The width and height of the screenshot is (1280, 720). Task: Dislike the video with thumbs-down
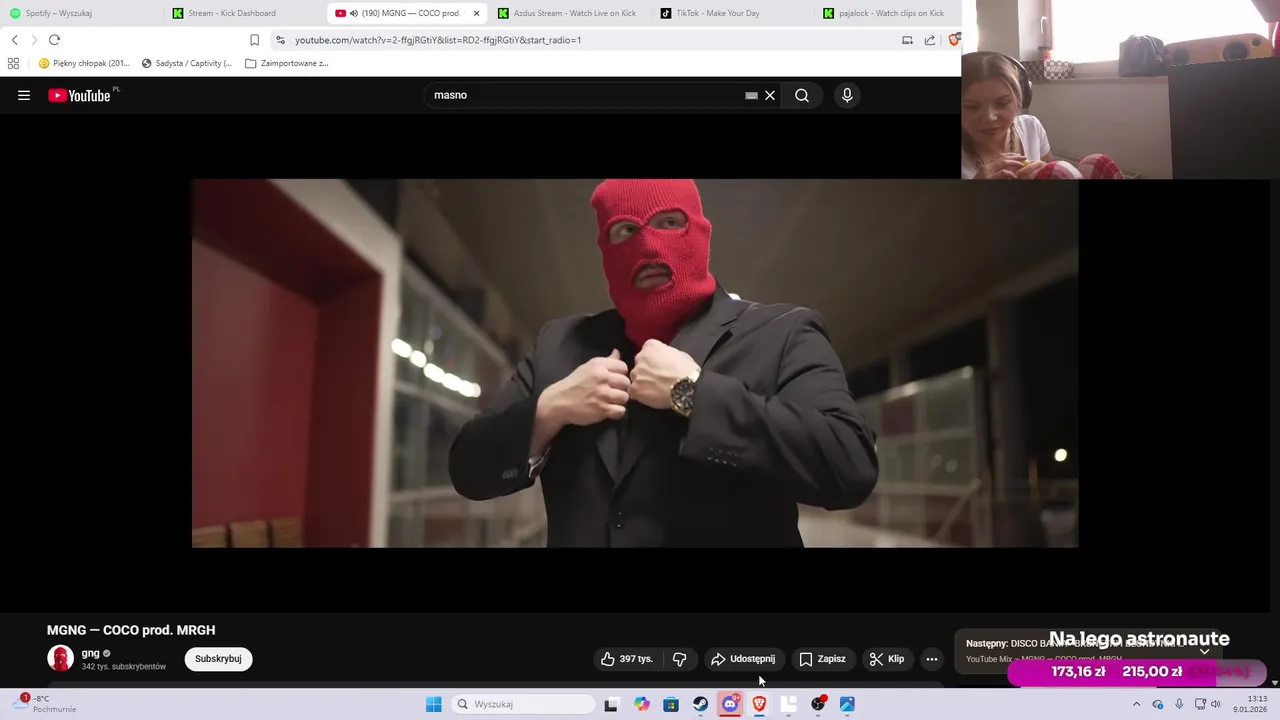click(x=679, y=659)
